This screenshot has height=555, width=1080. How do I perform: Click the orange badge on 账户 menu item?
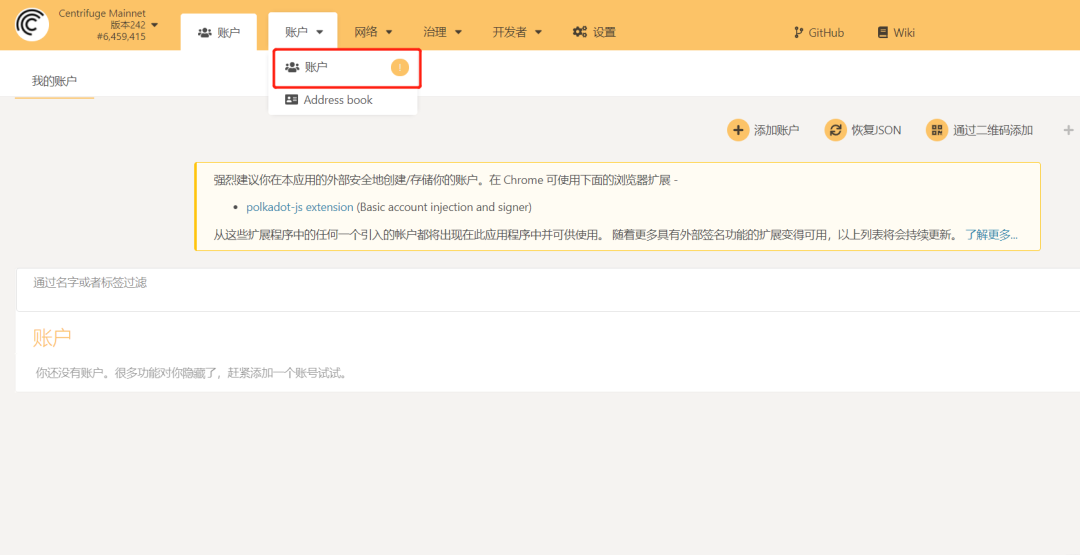click(400, 67)
